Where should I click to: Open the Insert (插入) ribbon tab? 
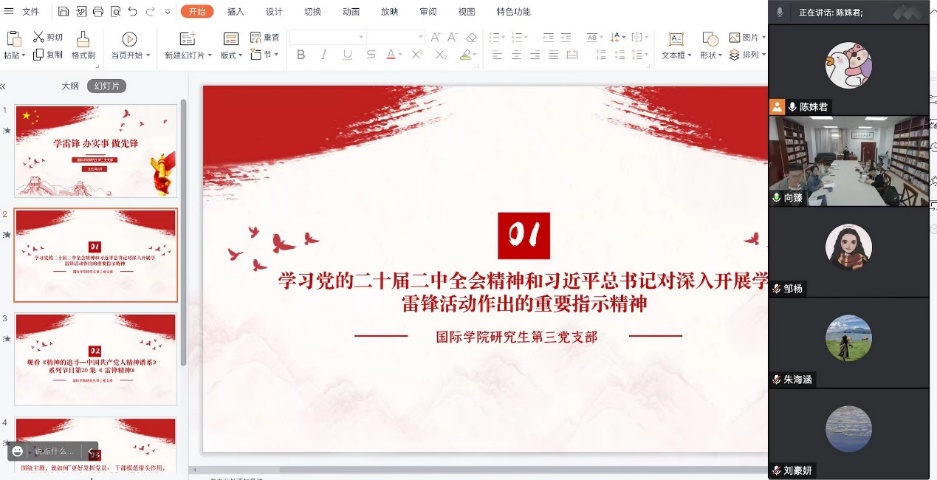pos(235,12)
